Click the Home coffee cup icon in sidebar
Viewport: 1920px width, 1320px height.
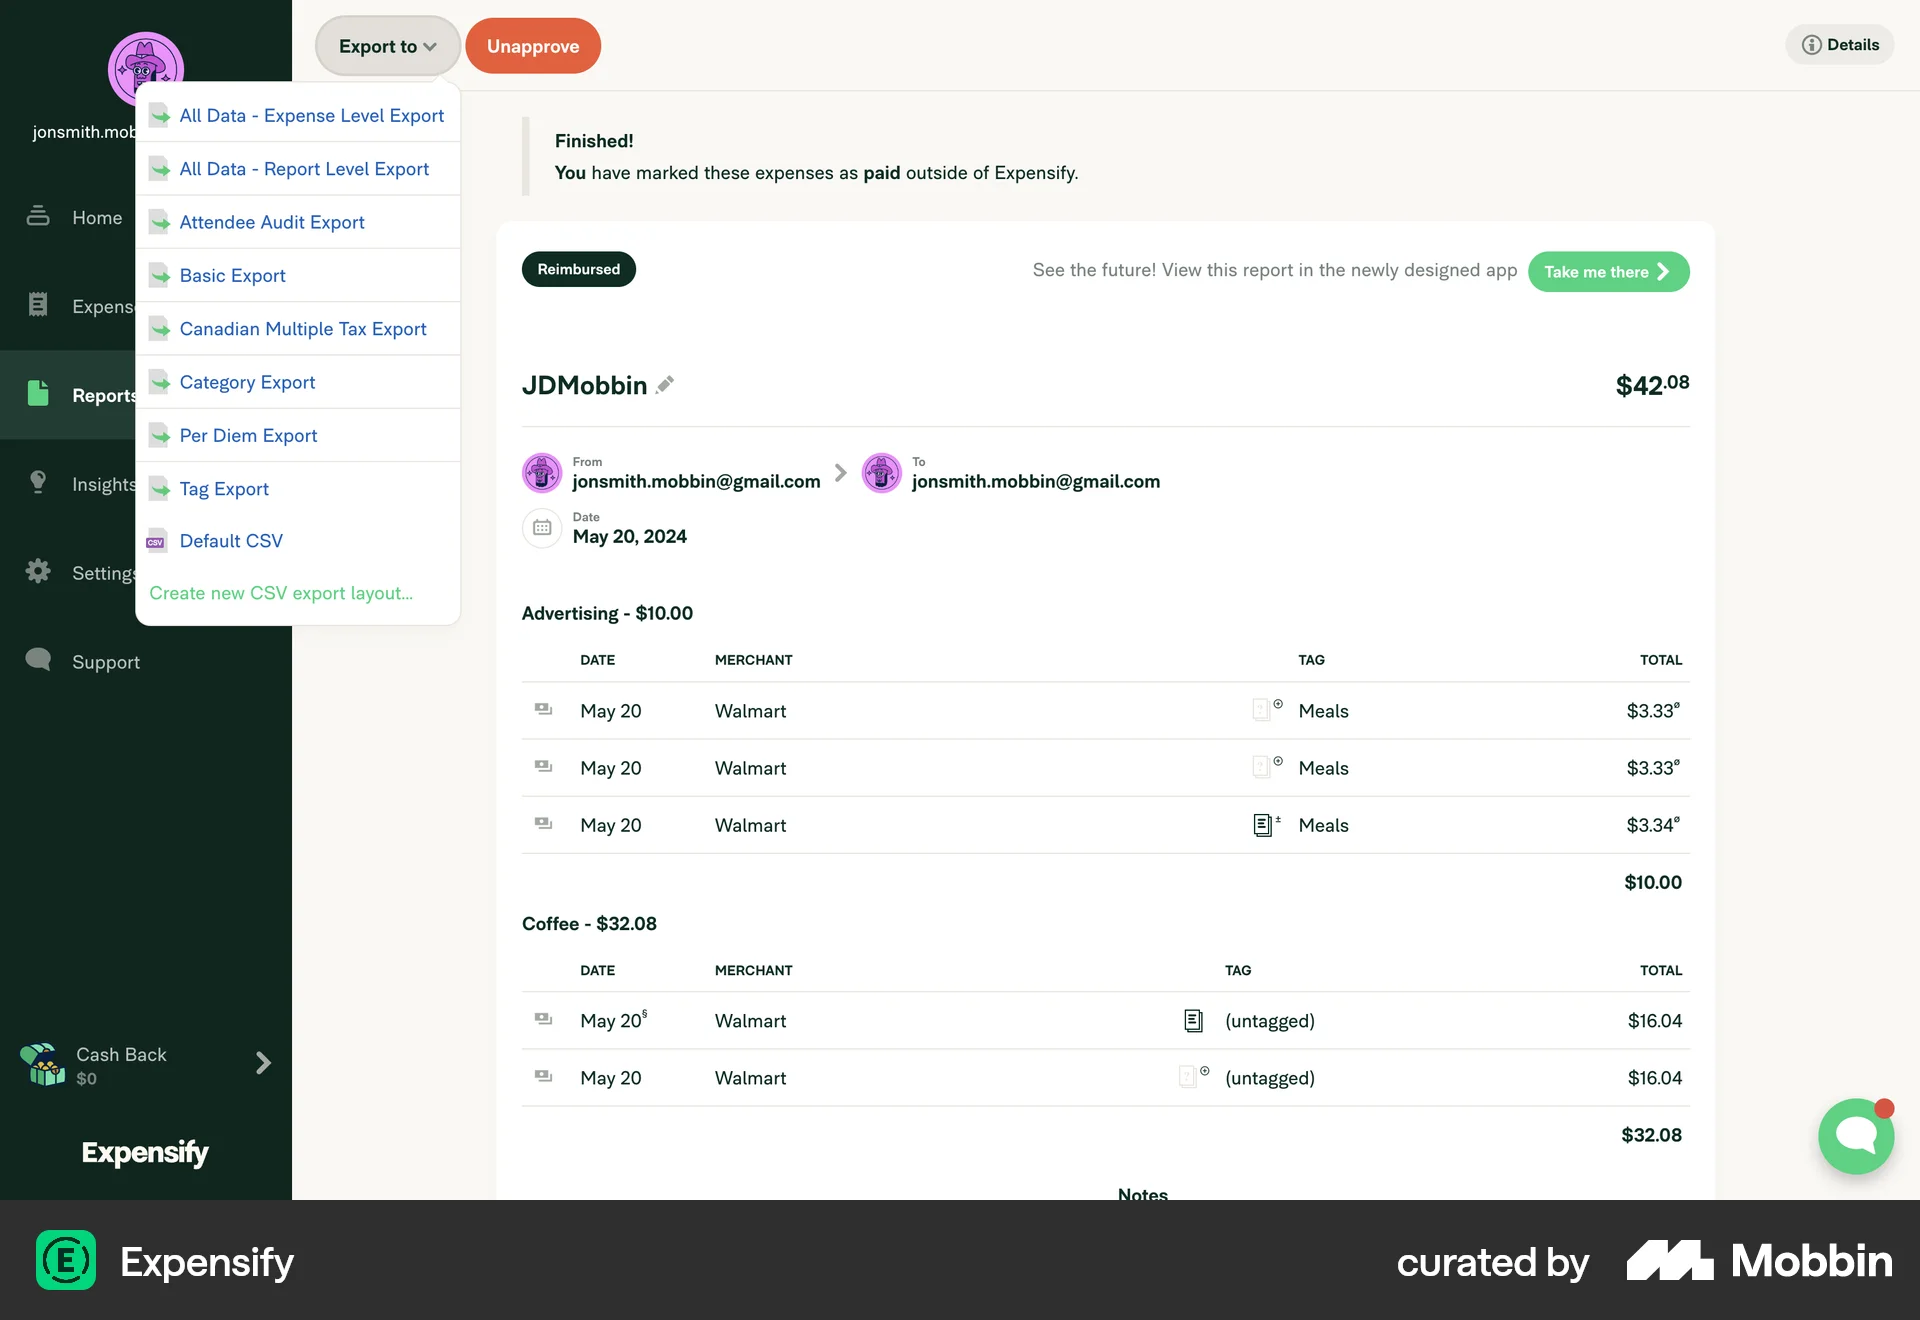(38, 216)
